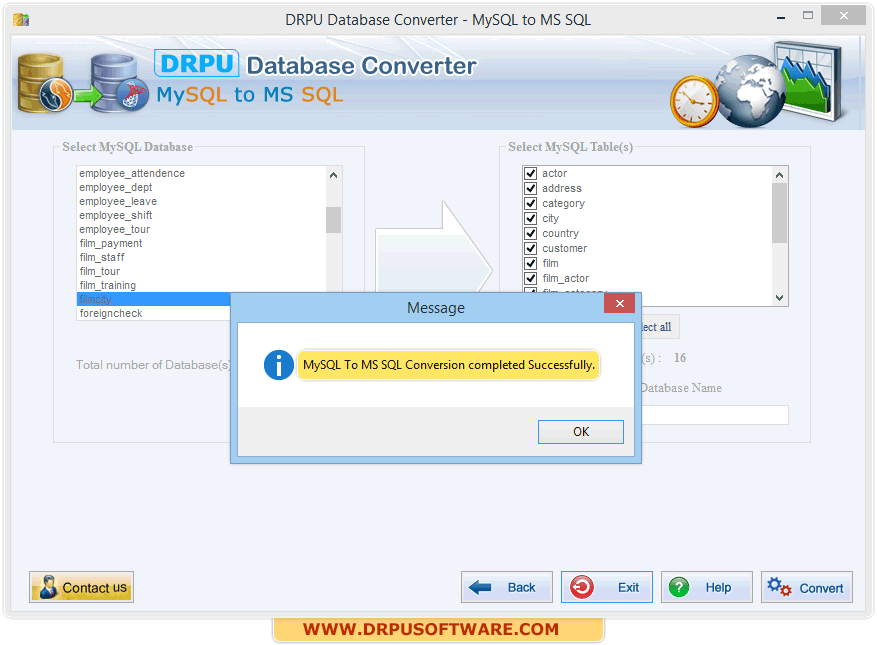Toggle the category table checkbox
877x645 pixels.
(x=531, y=203)
